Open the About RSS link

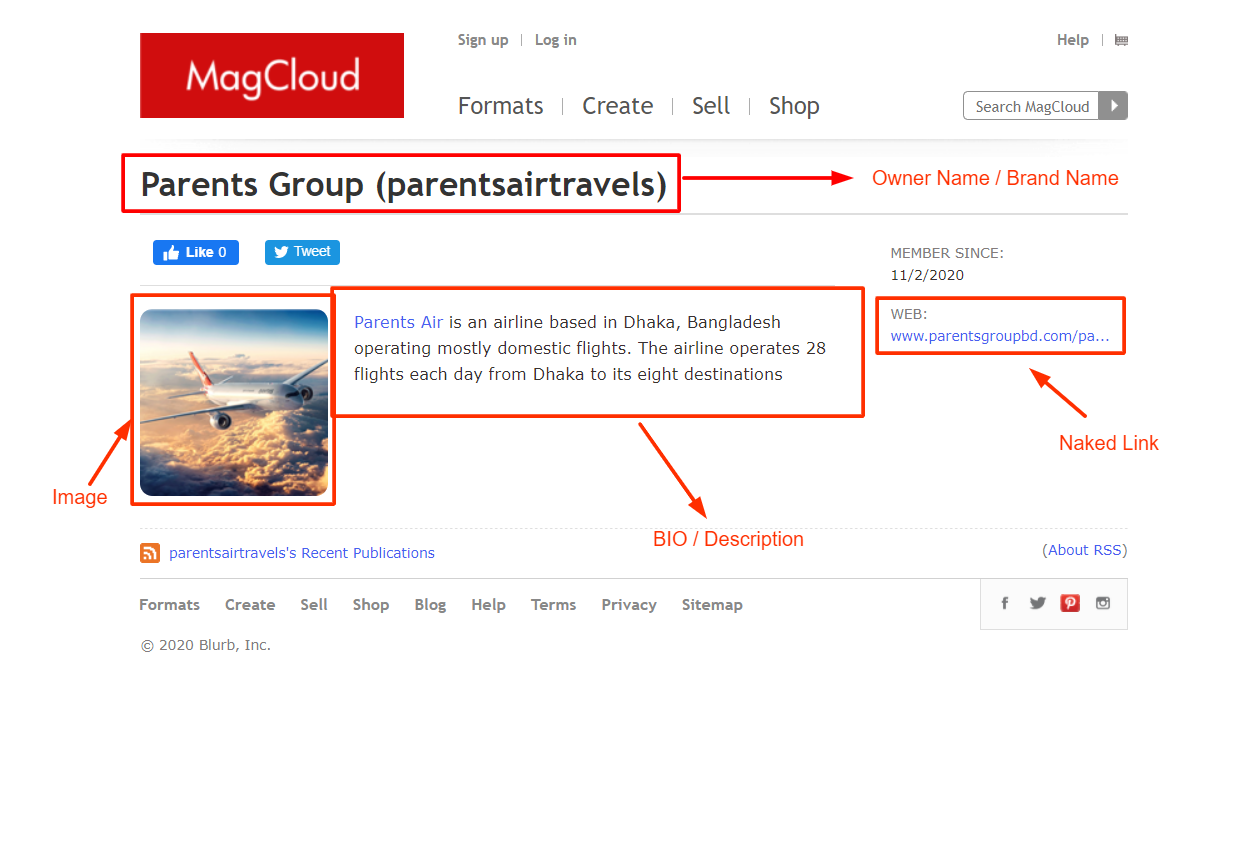[1085, 550]
